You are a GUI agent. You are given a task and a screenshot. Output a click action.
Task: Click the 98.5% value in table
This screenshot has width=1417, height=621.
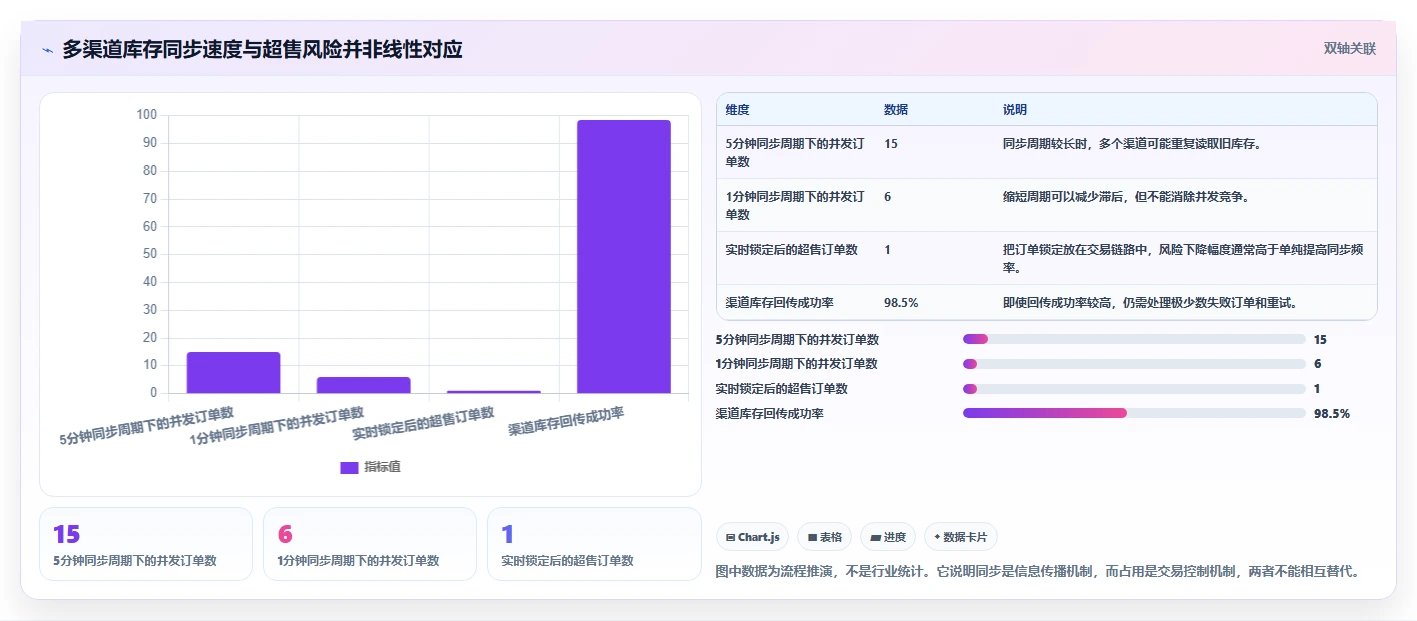point(901,302)
